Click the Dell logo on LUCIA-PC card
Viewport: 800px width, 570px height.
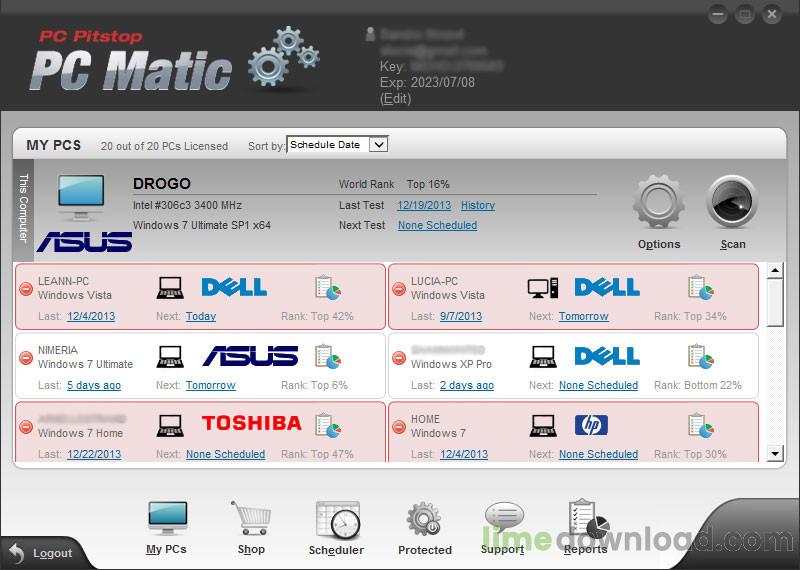click(x=607, y=287)
